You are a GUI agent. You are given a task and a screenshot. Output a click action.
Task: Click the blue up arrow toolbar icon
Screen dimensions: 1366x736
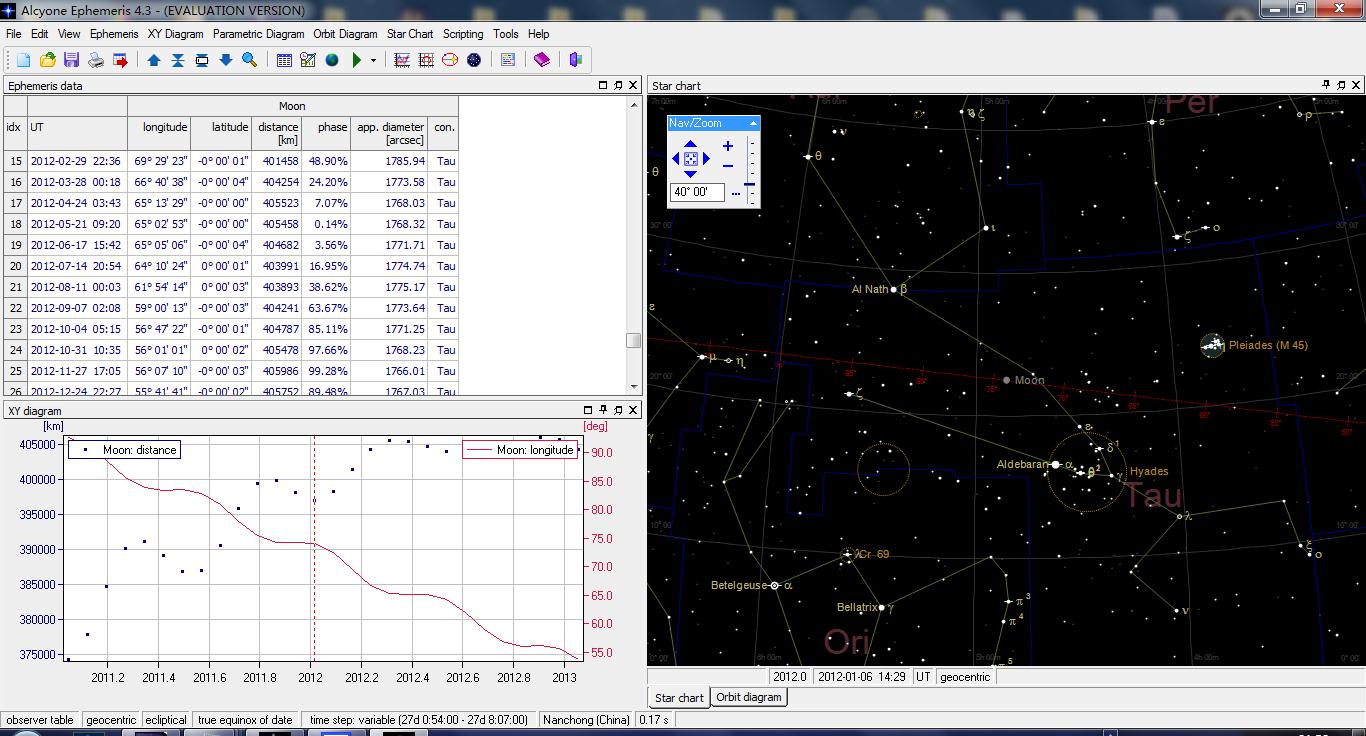click(x=153, y=60)
